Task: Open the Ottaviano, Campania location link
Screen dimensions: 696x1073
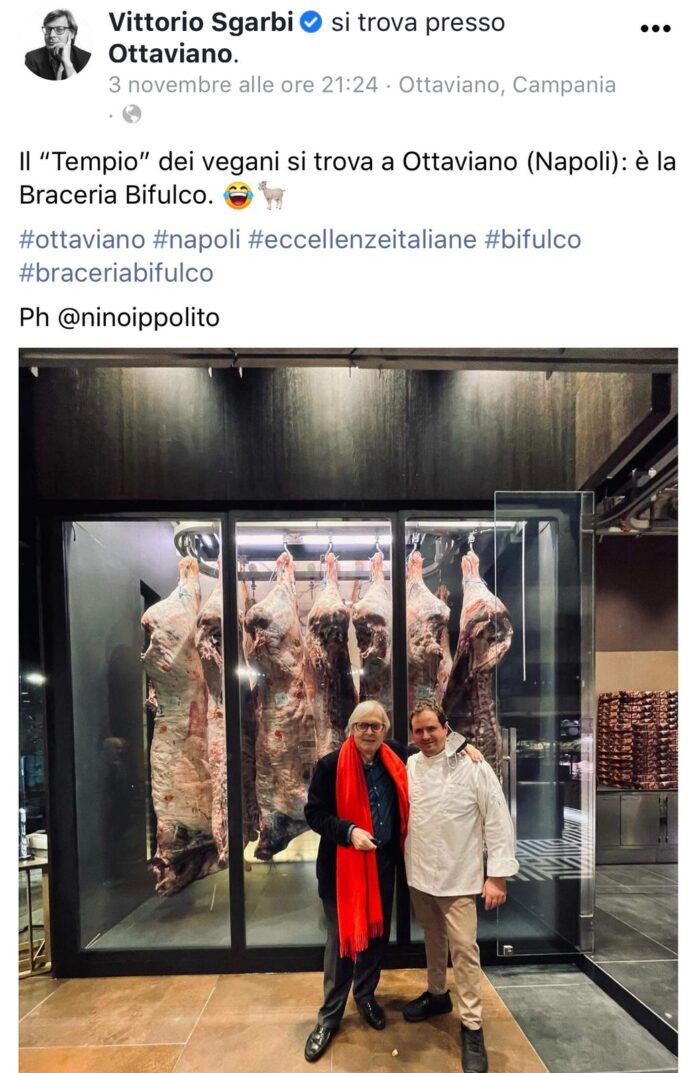Action: point(507,85)
